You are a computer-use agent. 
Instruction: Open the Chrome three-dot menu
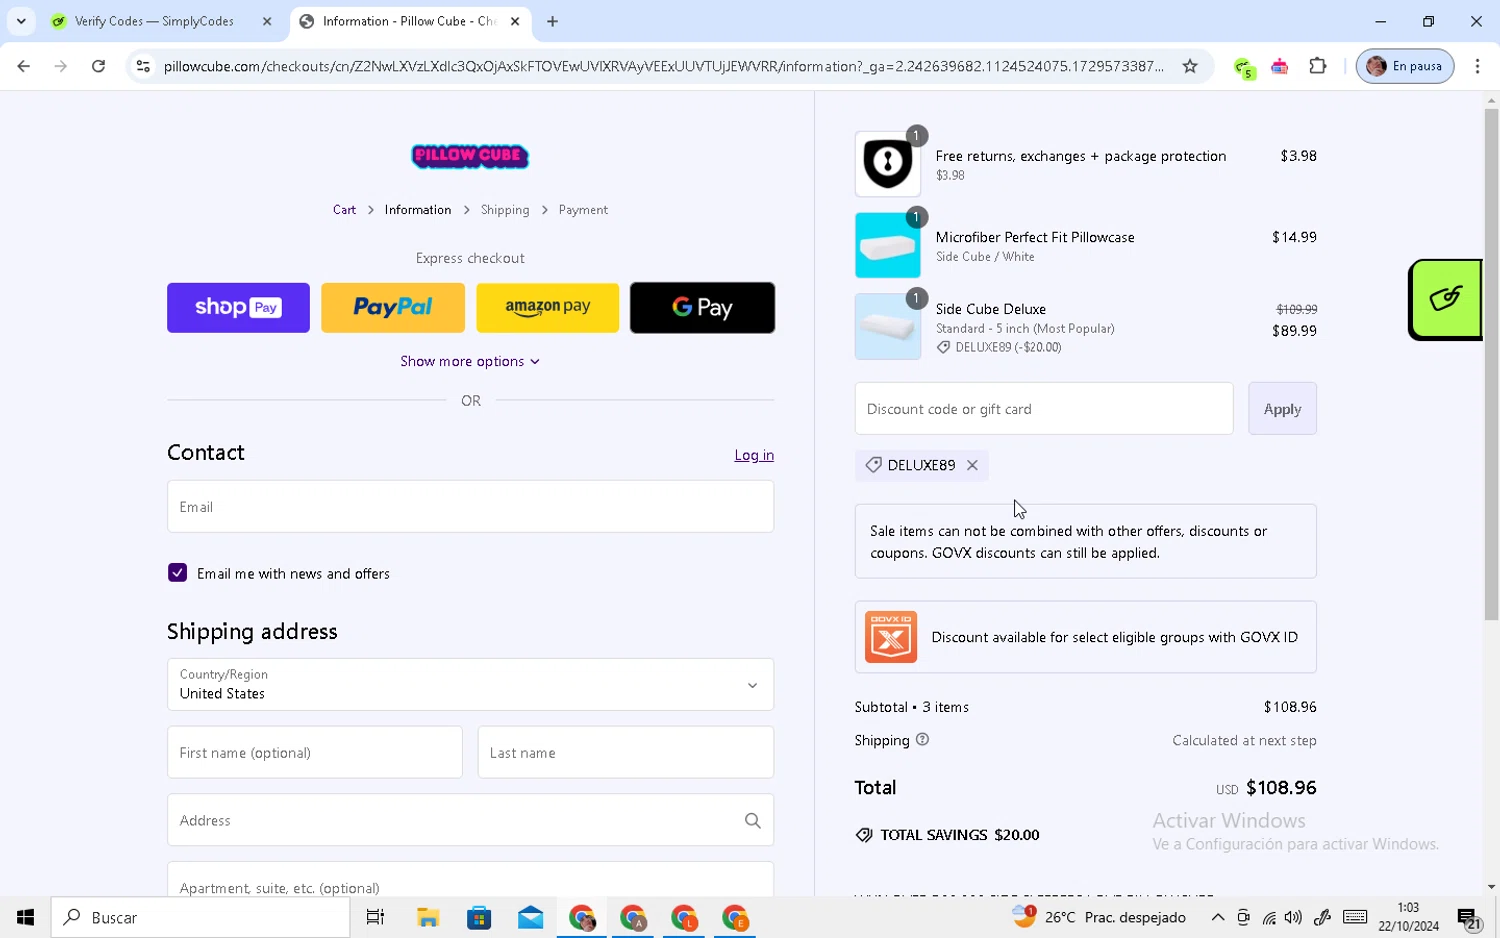tap(1477, 66)
